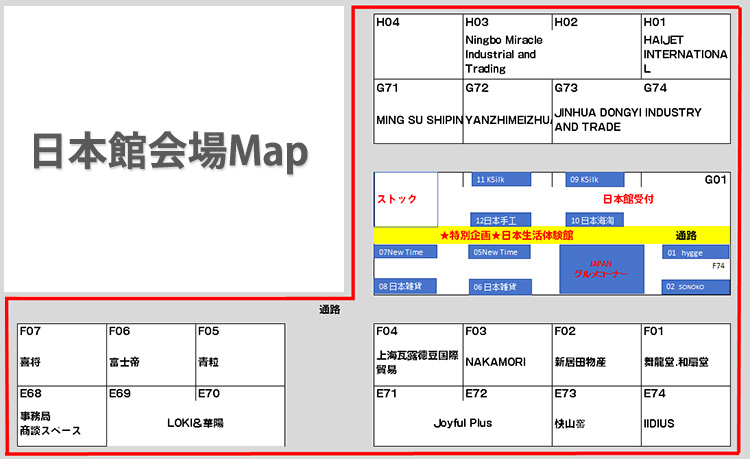Click booth label F05
The height and width of the screenshot is (459, 750).
[x=209, y=331]
